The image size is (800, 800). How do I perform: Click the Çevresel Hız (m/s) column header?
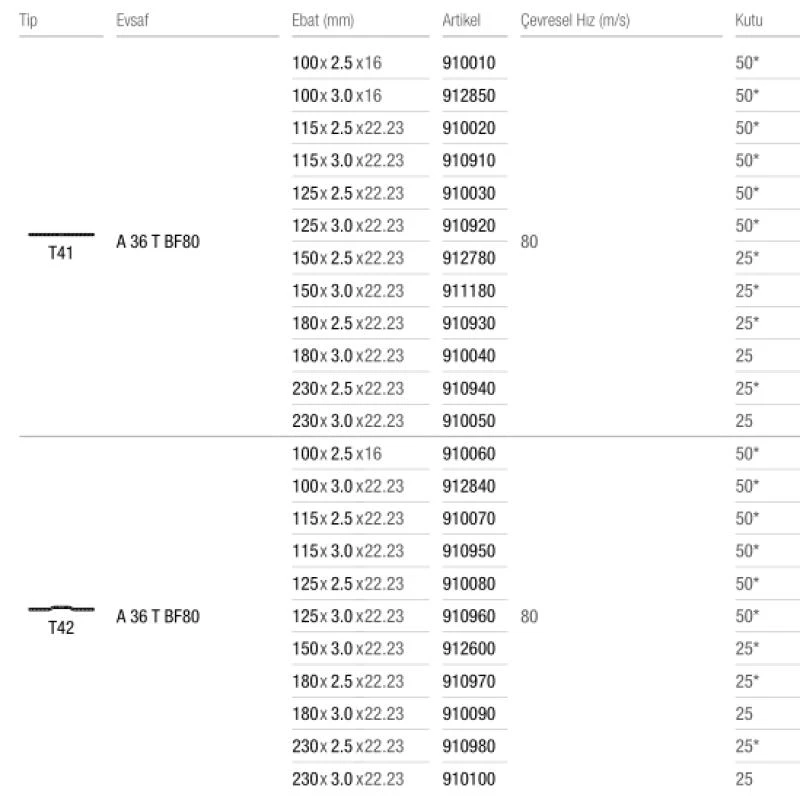pyautogui.click(x=575, y=20)
